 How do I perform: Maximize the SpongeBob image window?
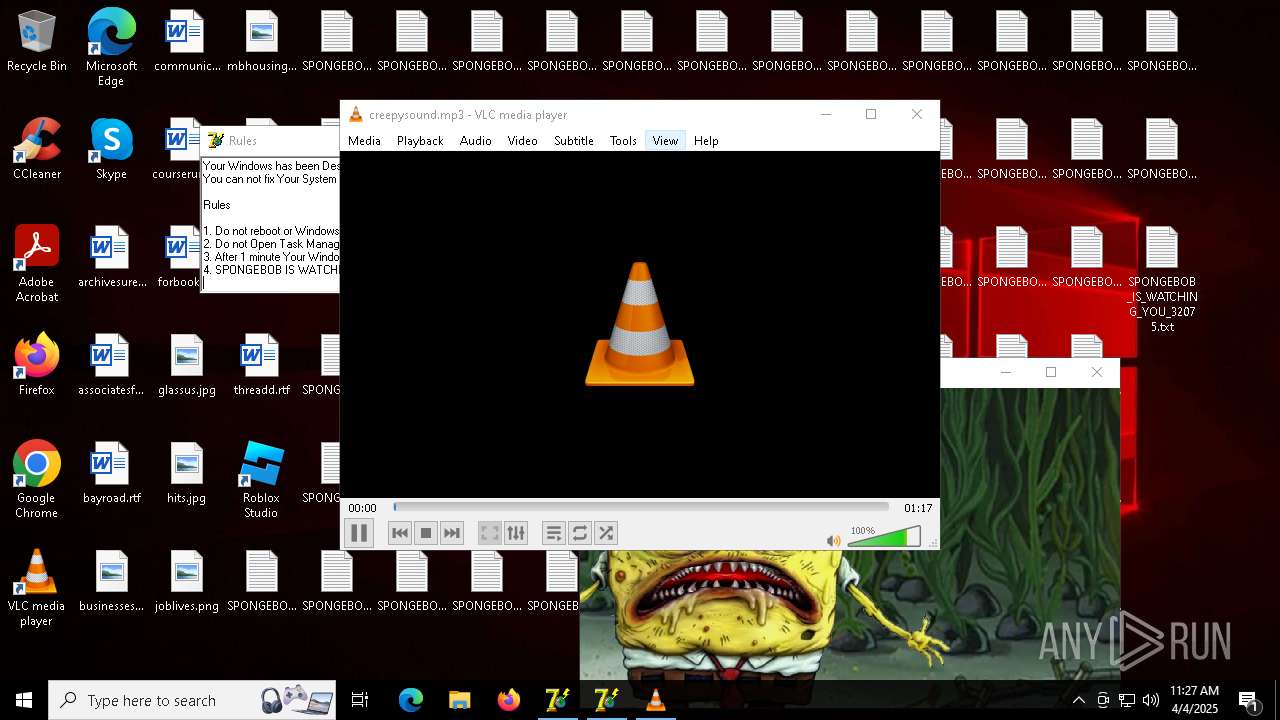1051,373
